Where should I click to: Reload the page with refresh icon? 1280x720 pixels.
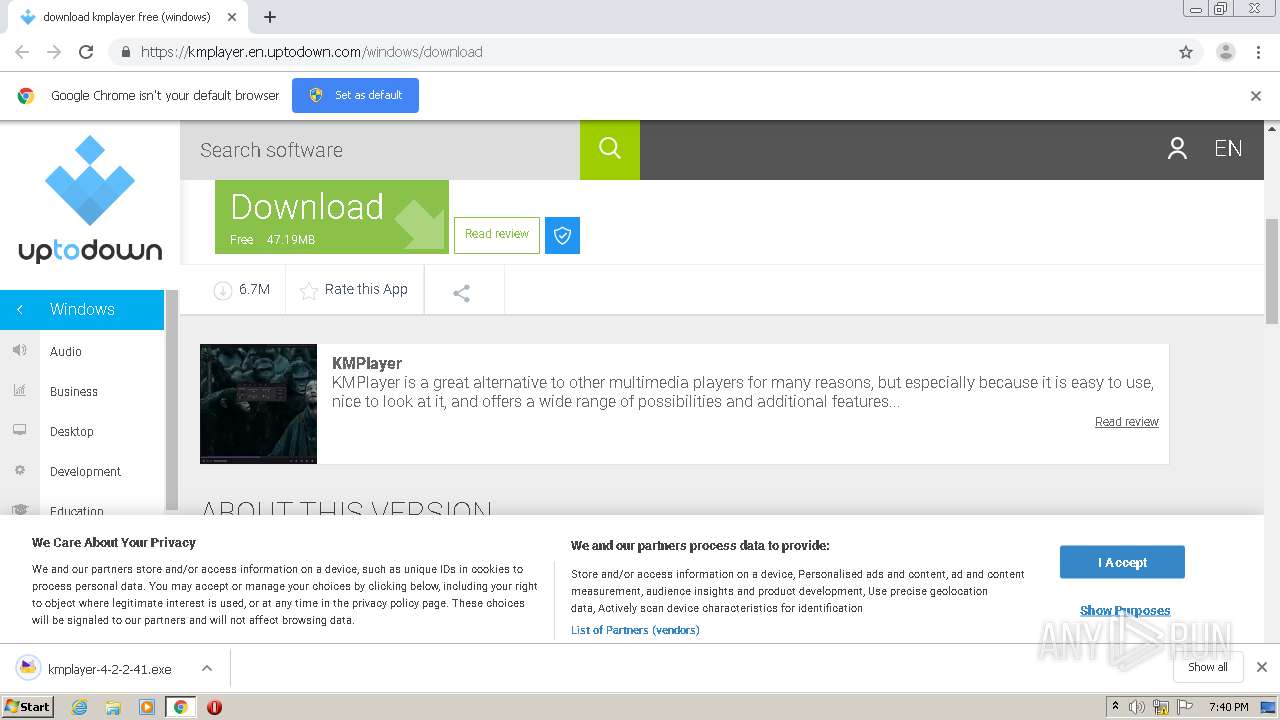pyautogui.click(x=86, y=52)
